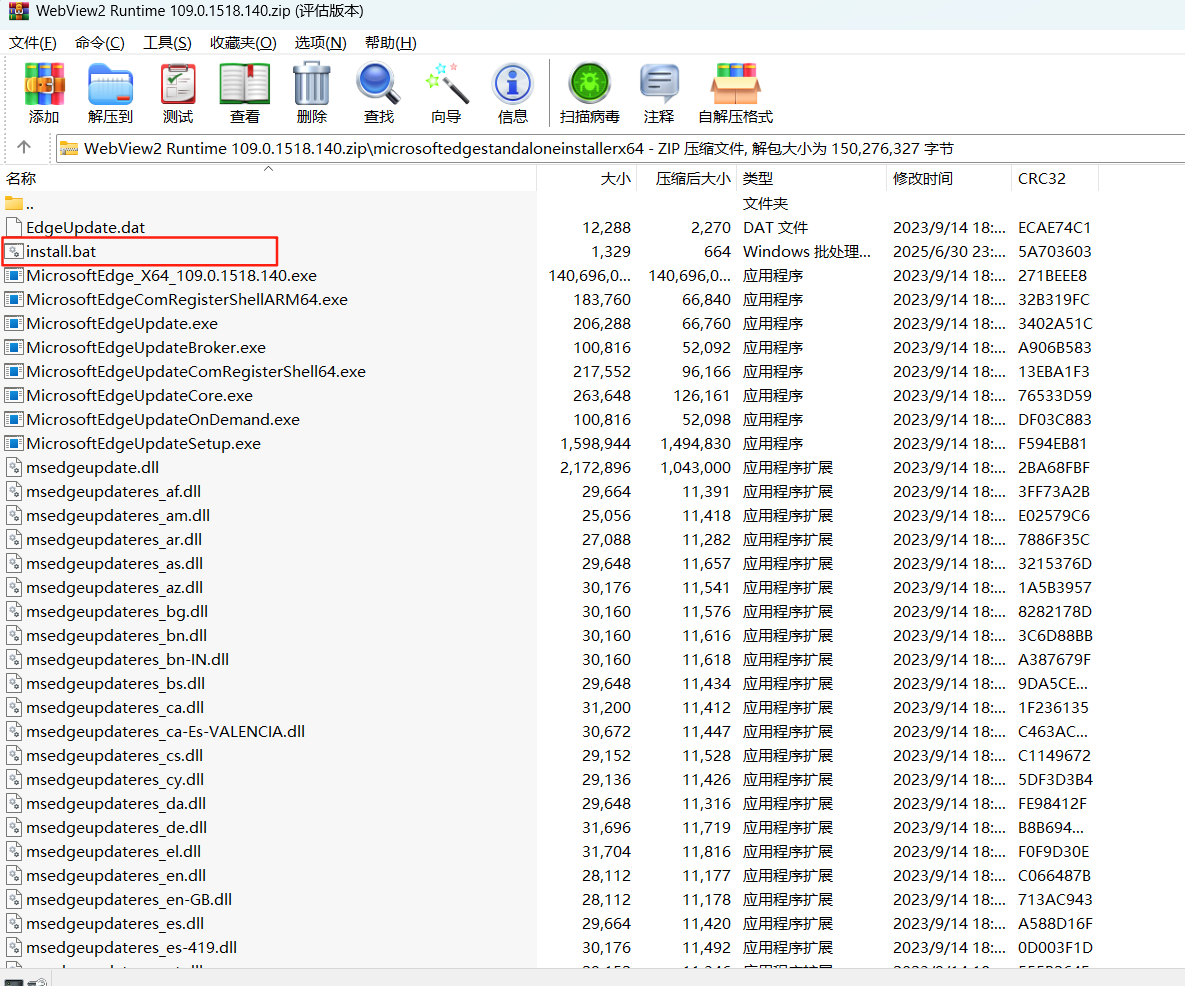This screenshot has height=986, width=1185.
Task: Select msedgeupdateres_as.dll
Action: pos(114,564)
